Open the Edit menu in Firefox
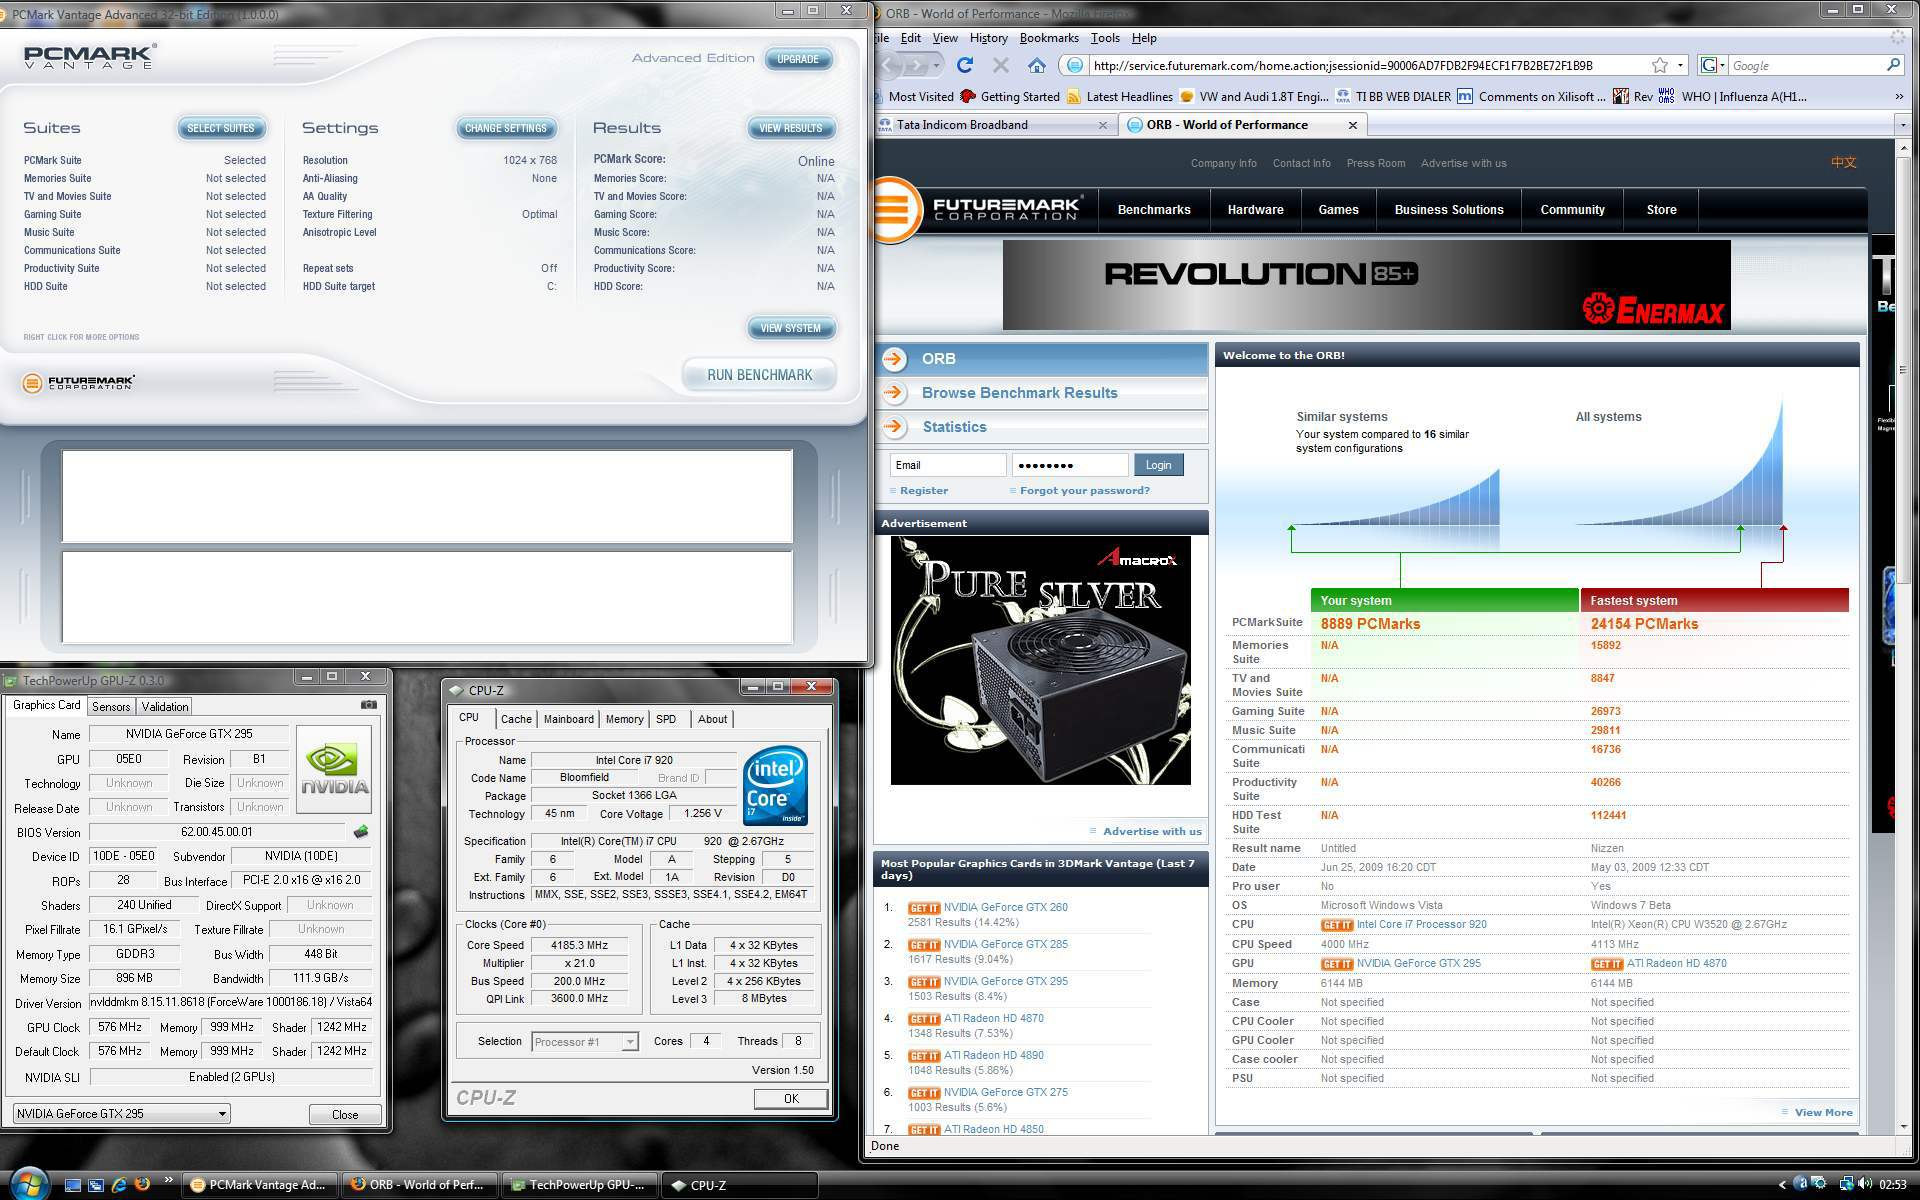 click(910, 38)
